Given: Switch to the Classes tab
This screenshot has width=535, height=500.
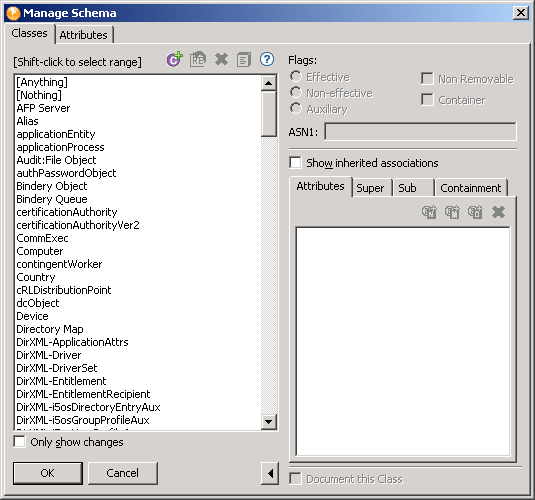Looking at the screenshot, I should tap(29, 33).
